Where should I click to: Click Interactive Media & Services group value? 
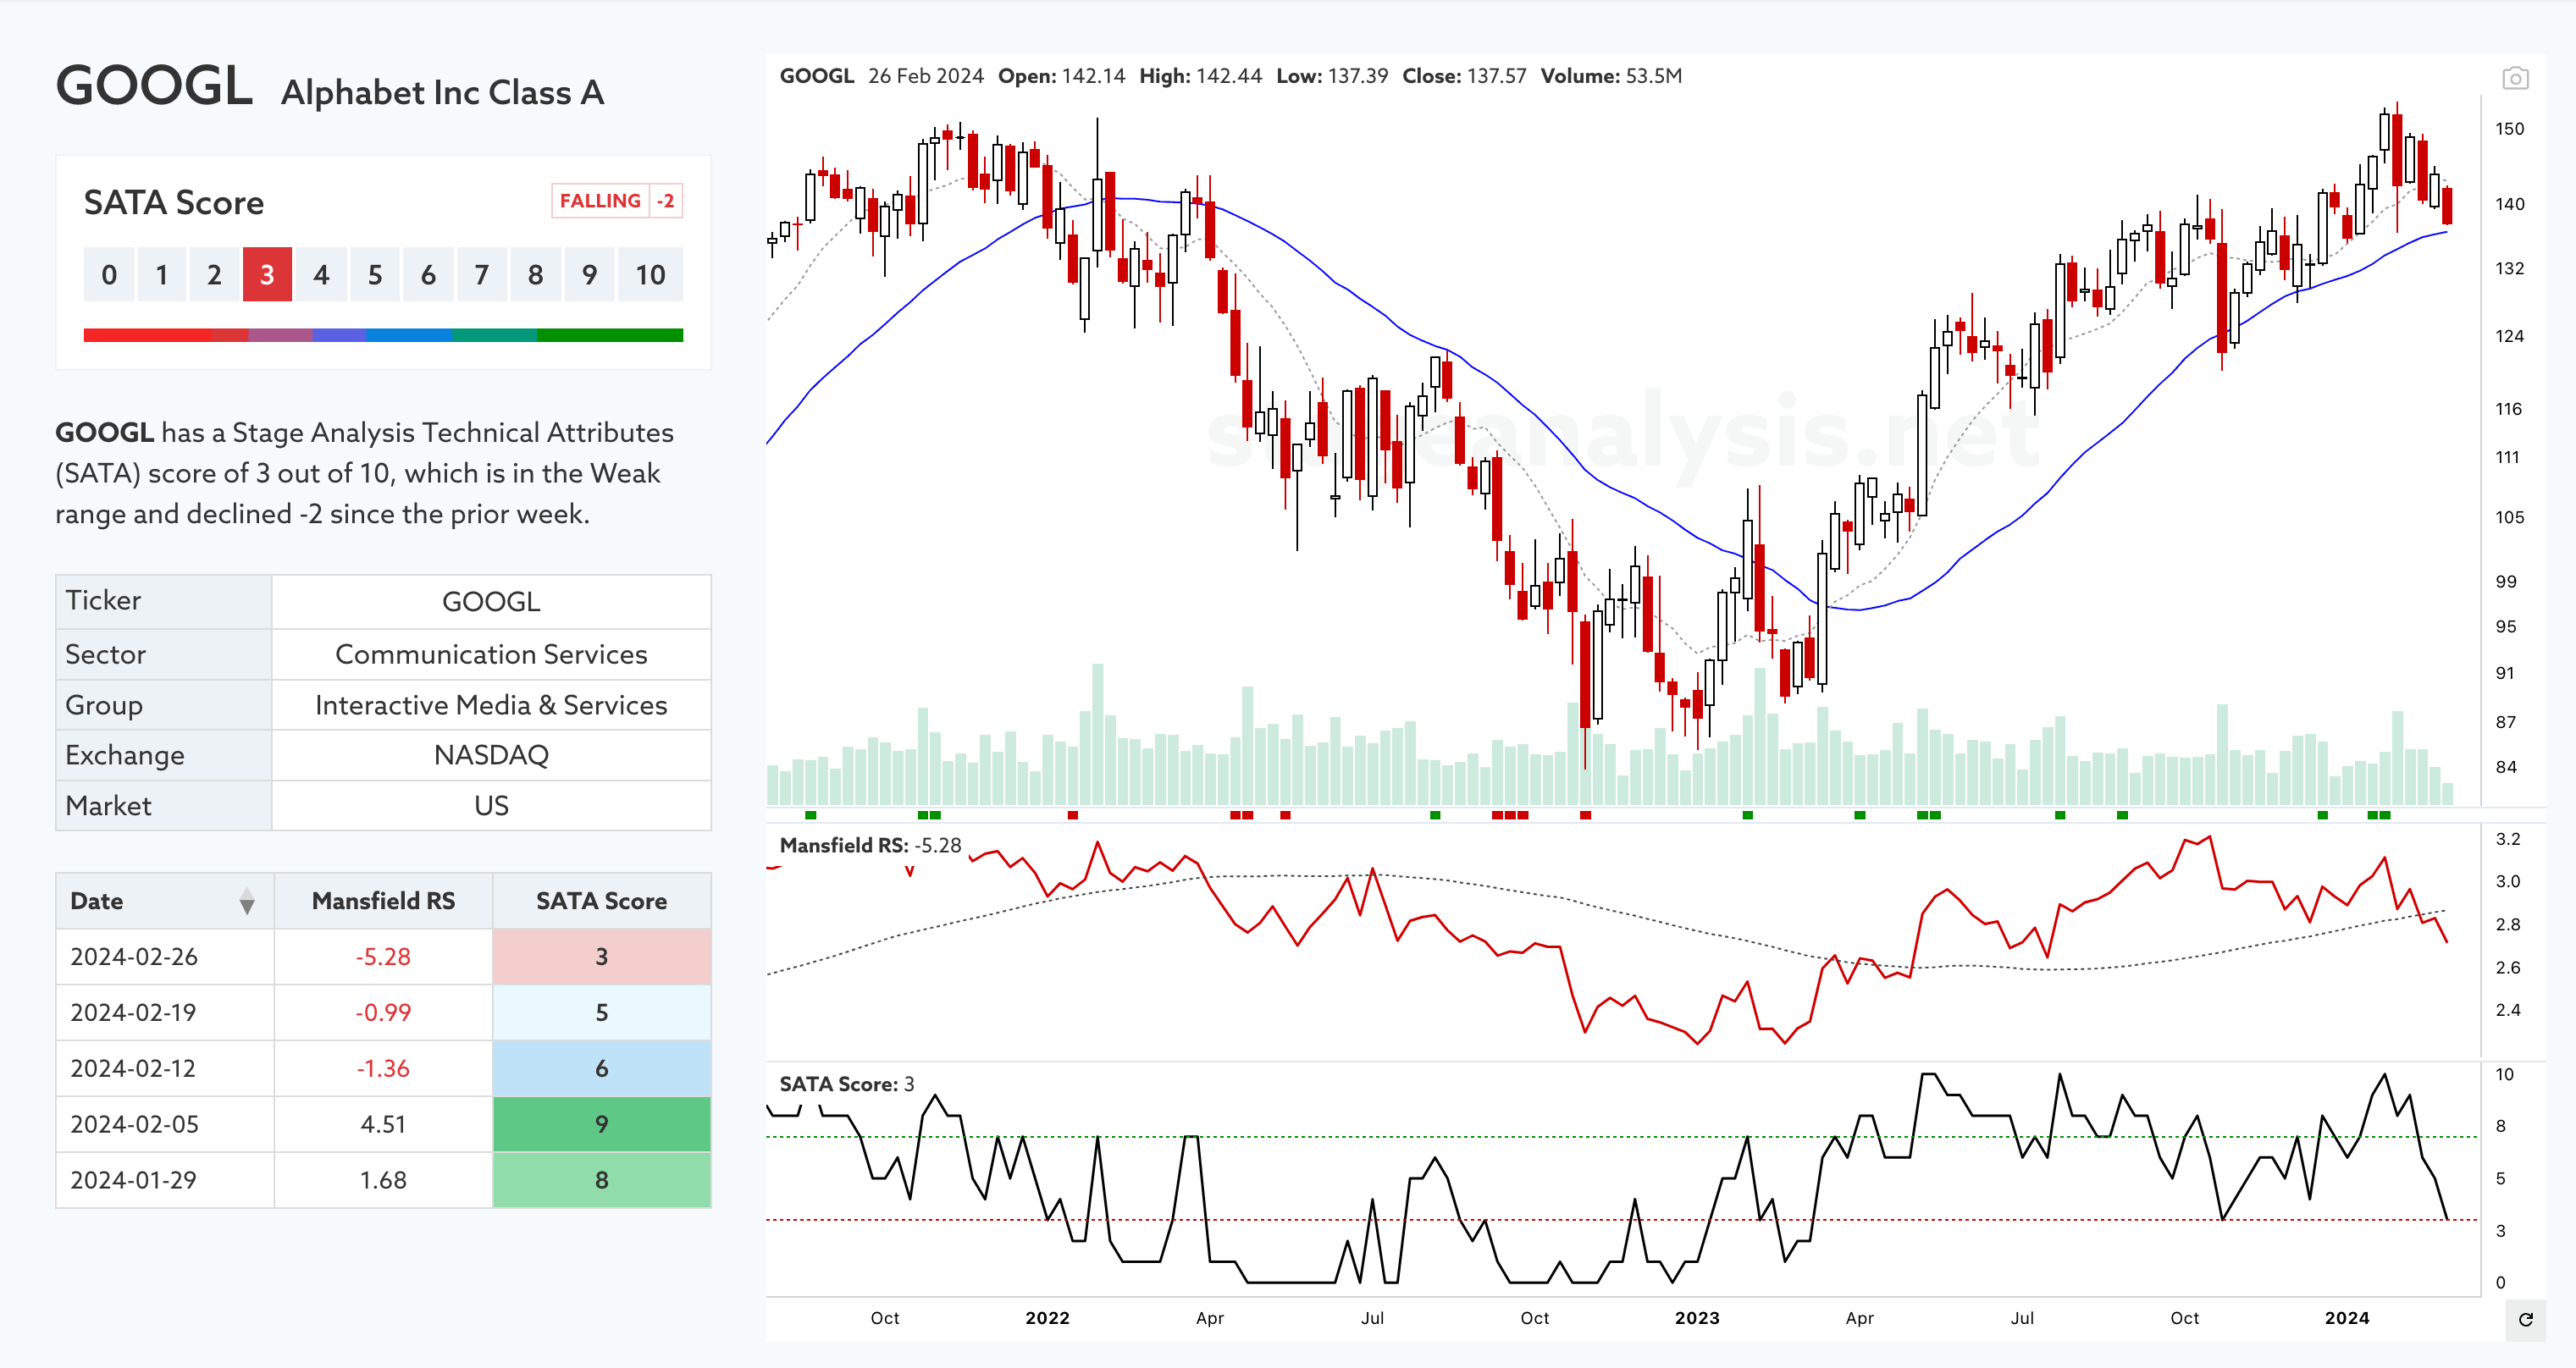[x=491, y=706]
